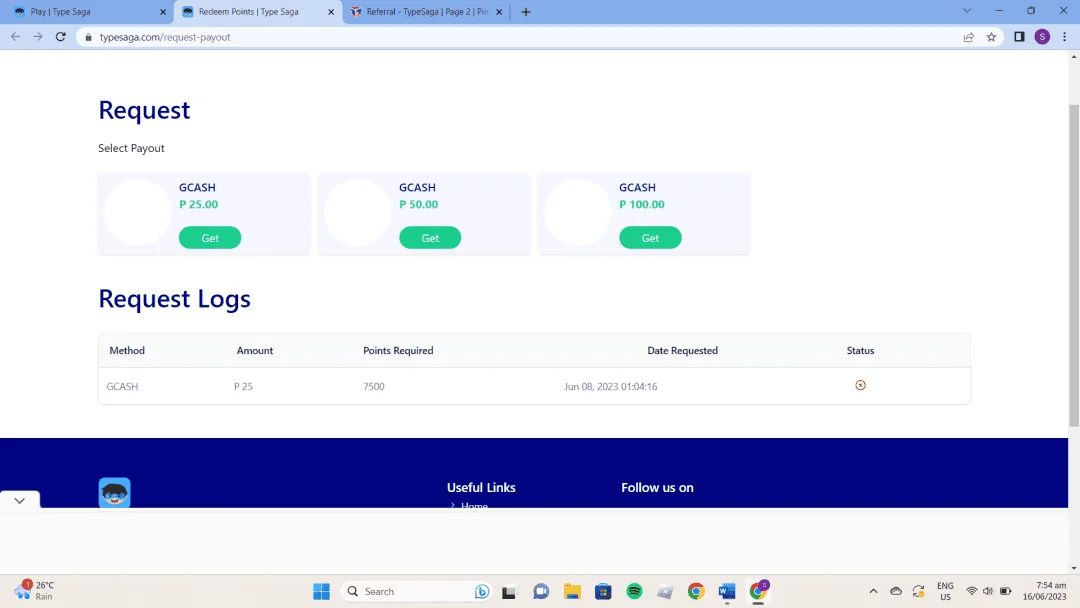Open Bing chat icon in search box
This screenshot has width=1080, height=608.
[x=482, y=591]
